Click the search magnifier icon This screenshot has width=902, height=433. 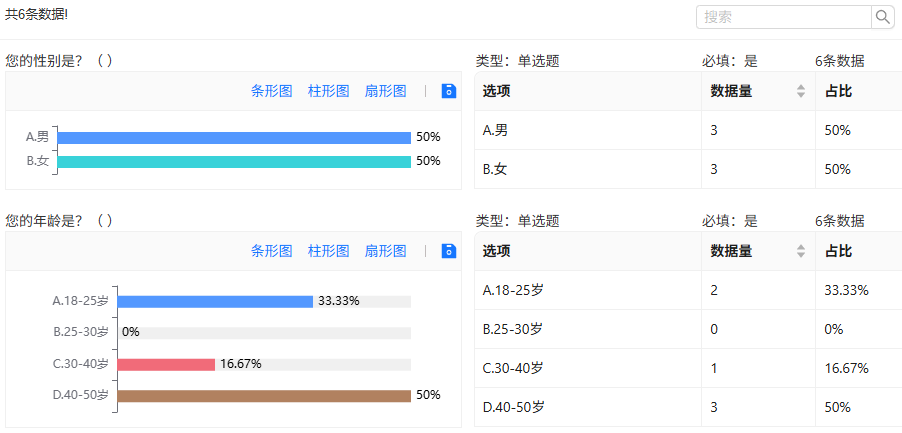884,17
